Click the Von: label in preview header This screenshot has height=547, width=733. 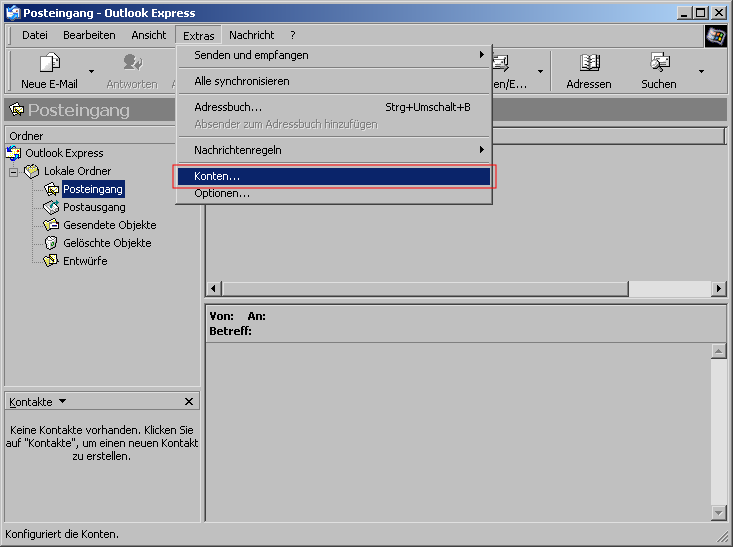pyautogui.click(x=222, y=316)
